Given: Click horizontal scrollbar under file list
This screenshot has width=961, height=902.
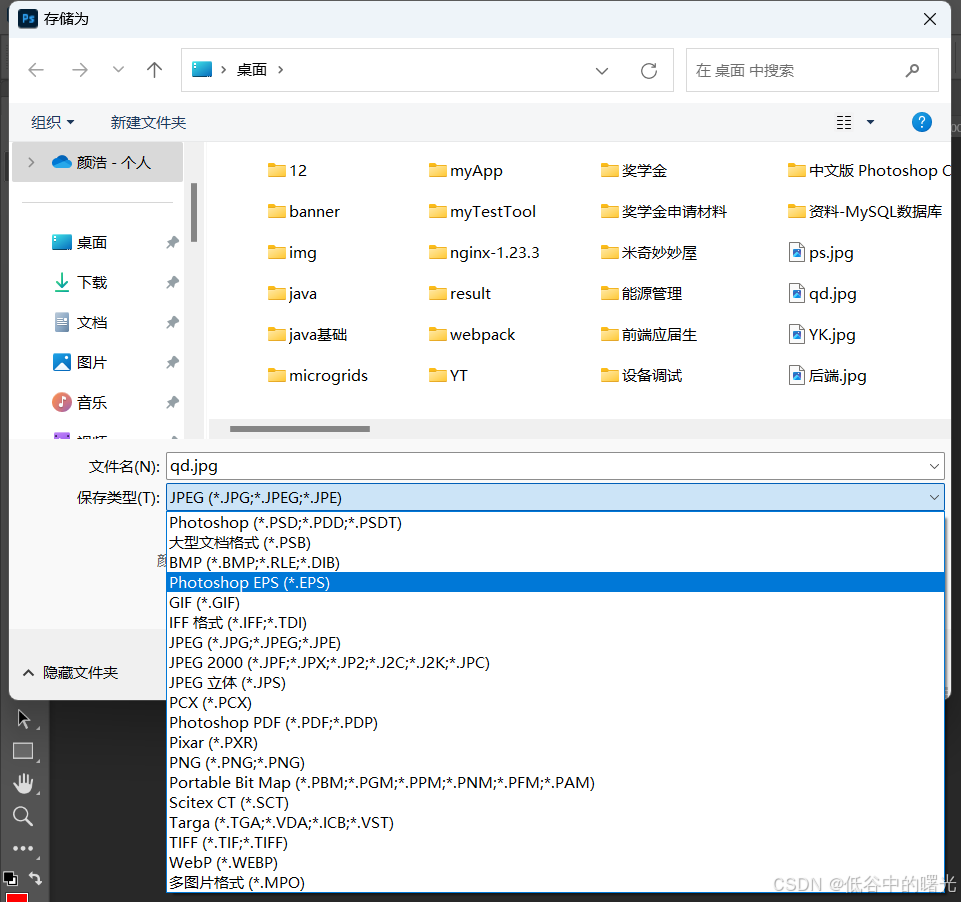Looking at the screenshot, I should coord(300,429).
